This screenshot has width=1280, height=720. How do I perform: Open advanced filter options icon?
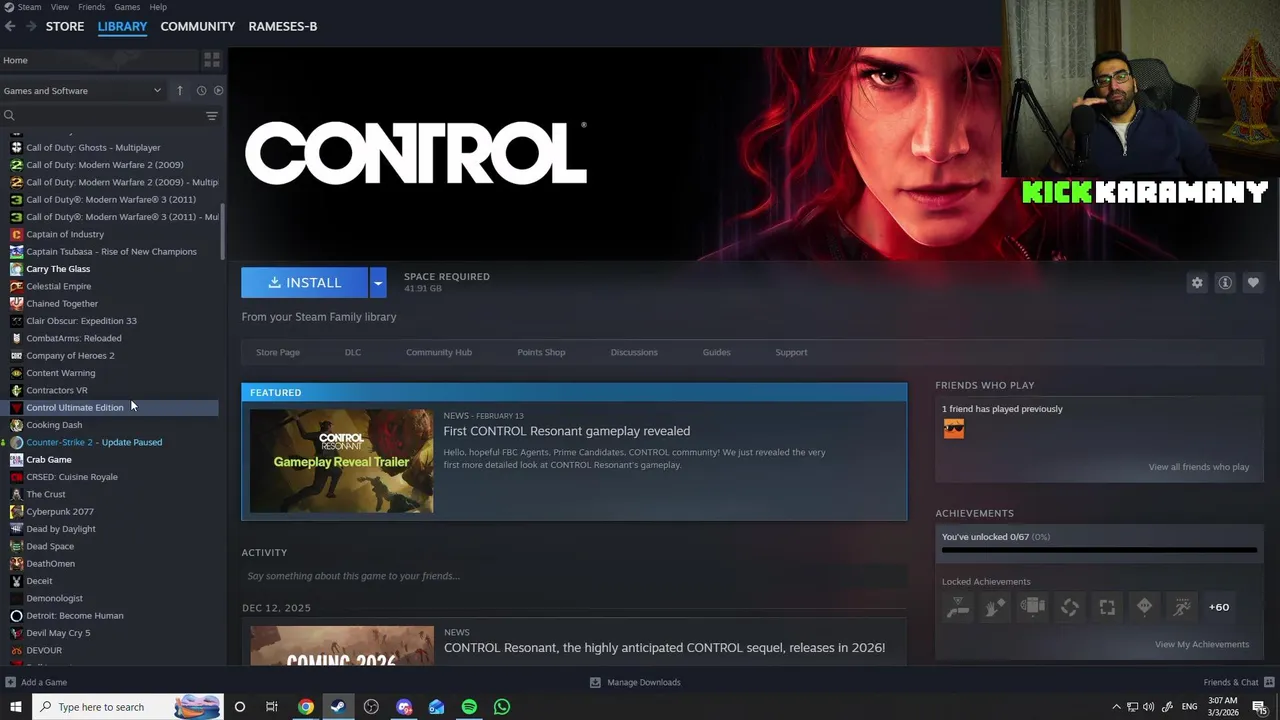click(x=212, y=116)
